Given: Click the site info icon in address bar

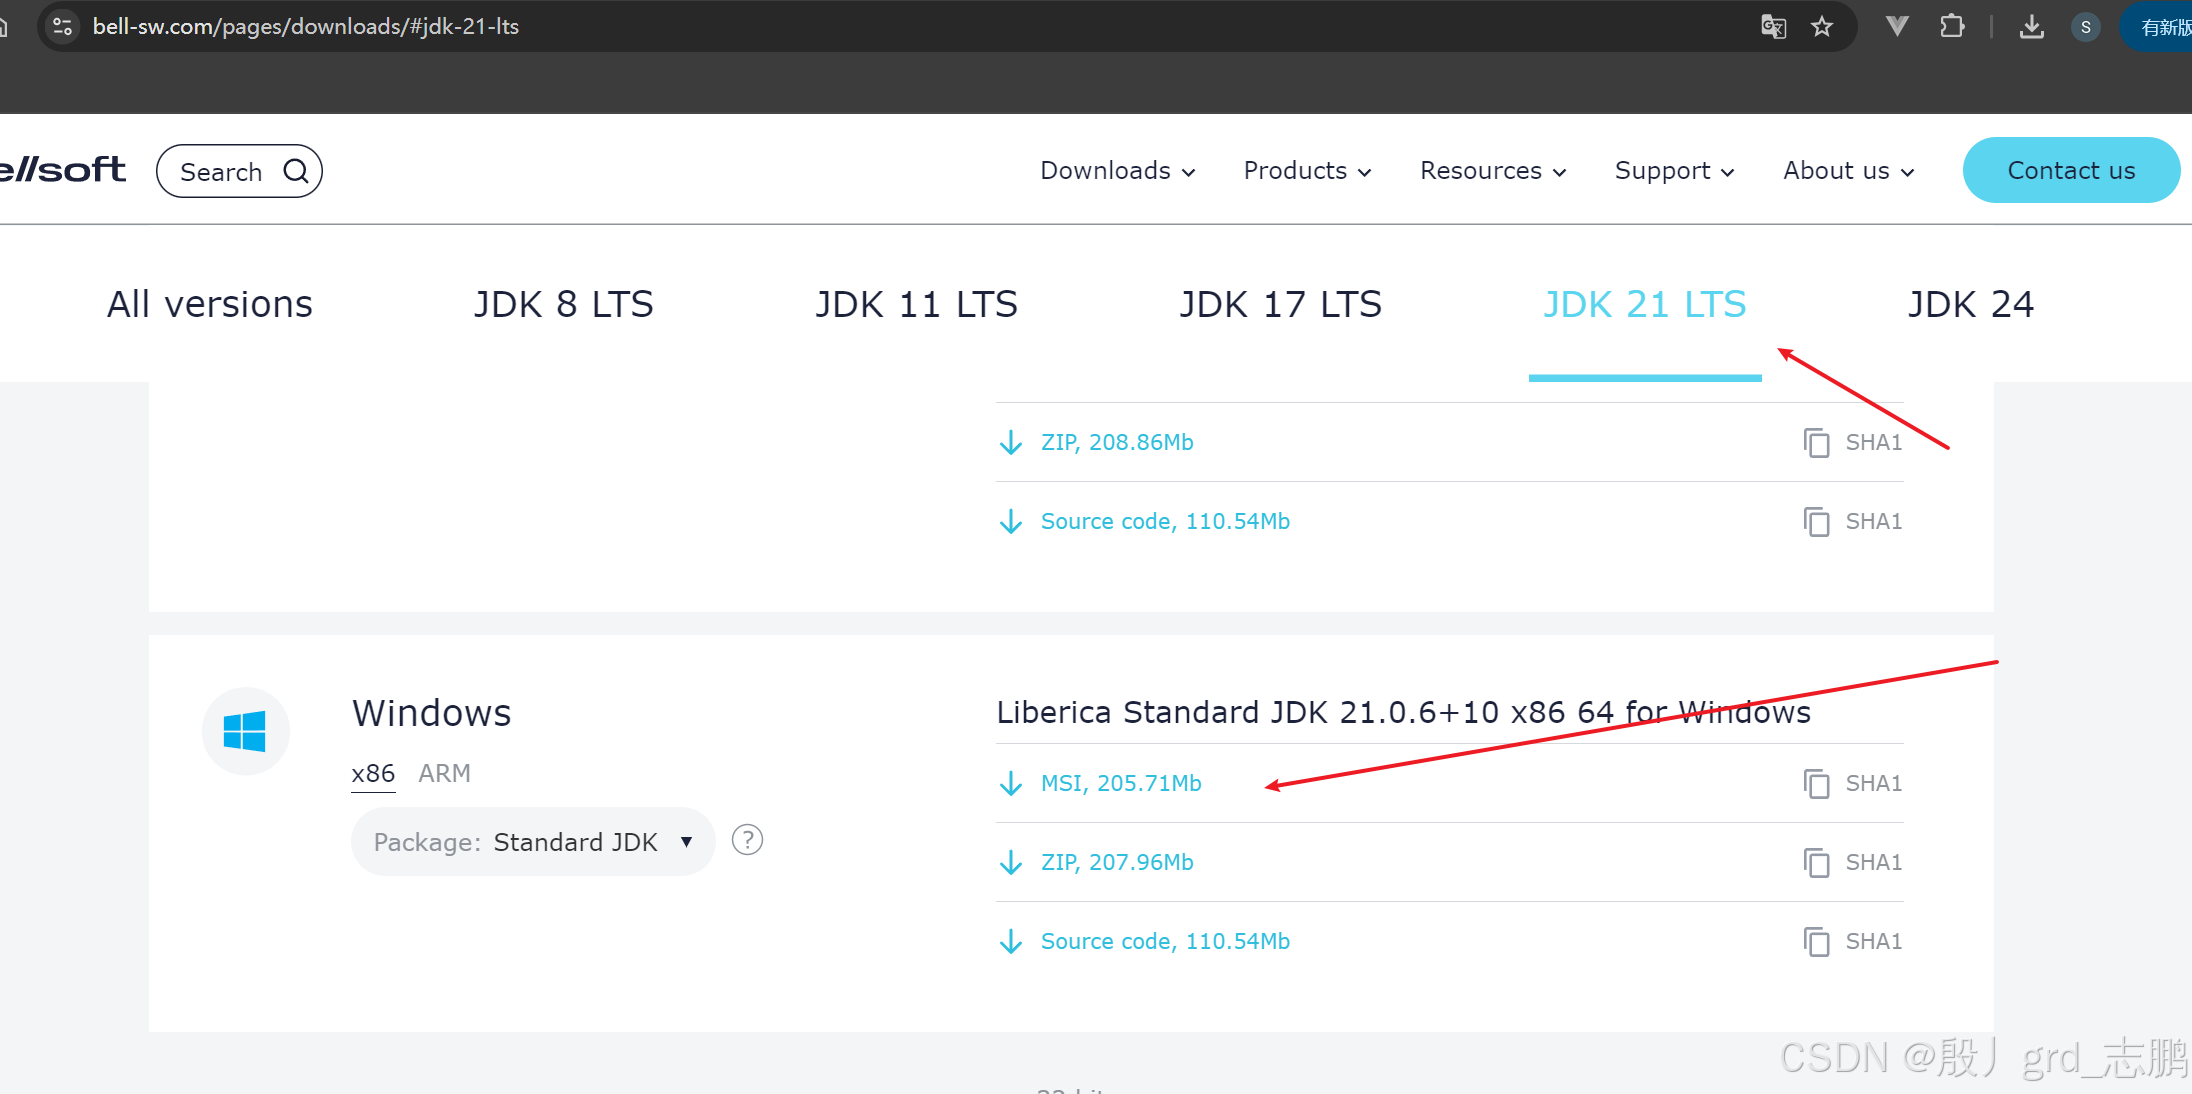Looking at the screenshot, I should [x=62, y=27].
